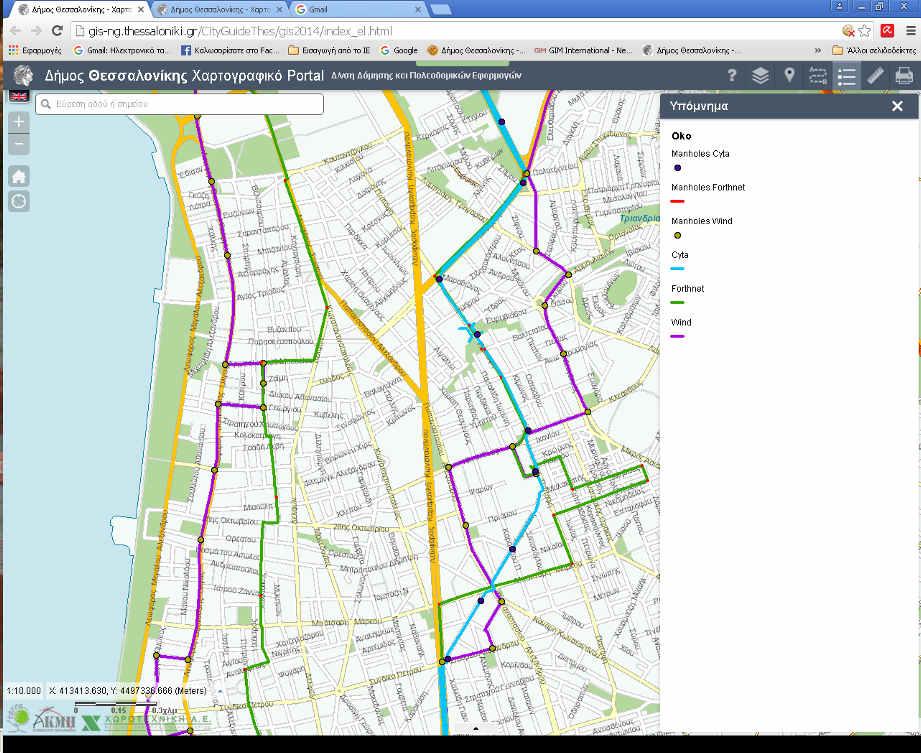Bookmark this page with the star icon
921x753 pixels.
[864, 31]
